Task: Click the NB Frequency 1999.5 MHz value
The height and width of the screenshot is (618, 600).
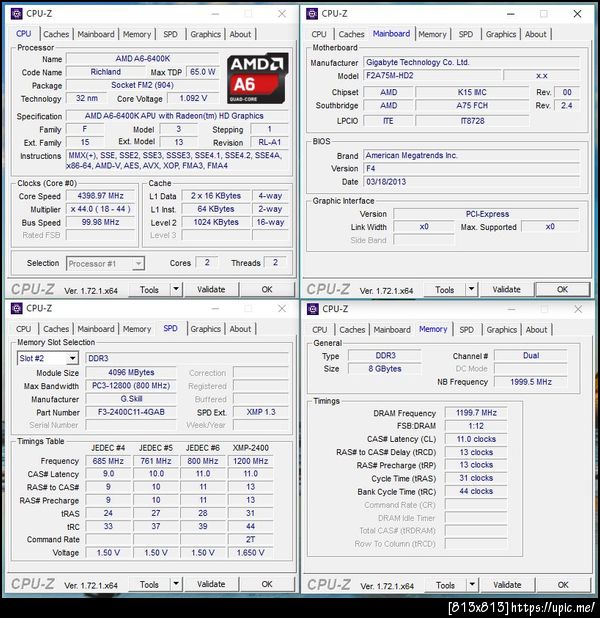Action: (x=531, y=382)
